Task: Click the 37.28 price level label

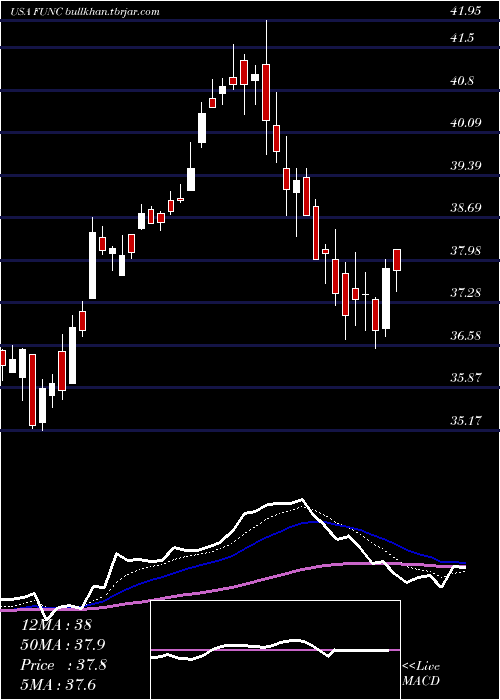Action: click(x=466, y=293)
